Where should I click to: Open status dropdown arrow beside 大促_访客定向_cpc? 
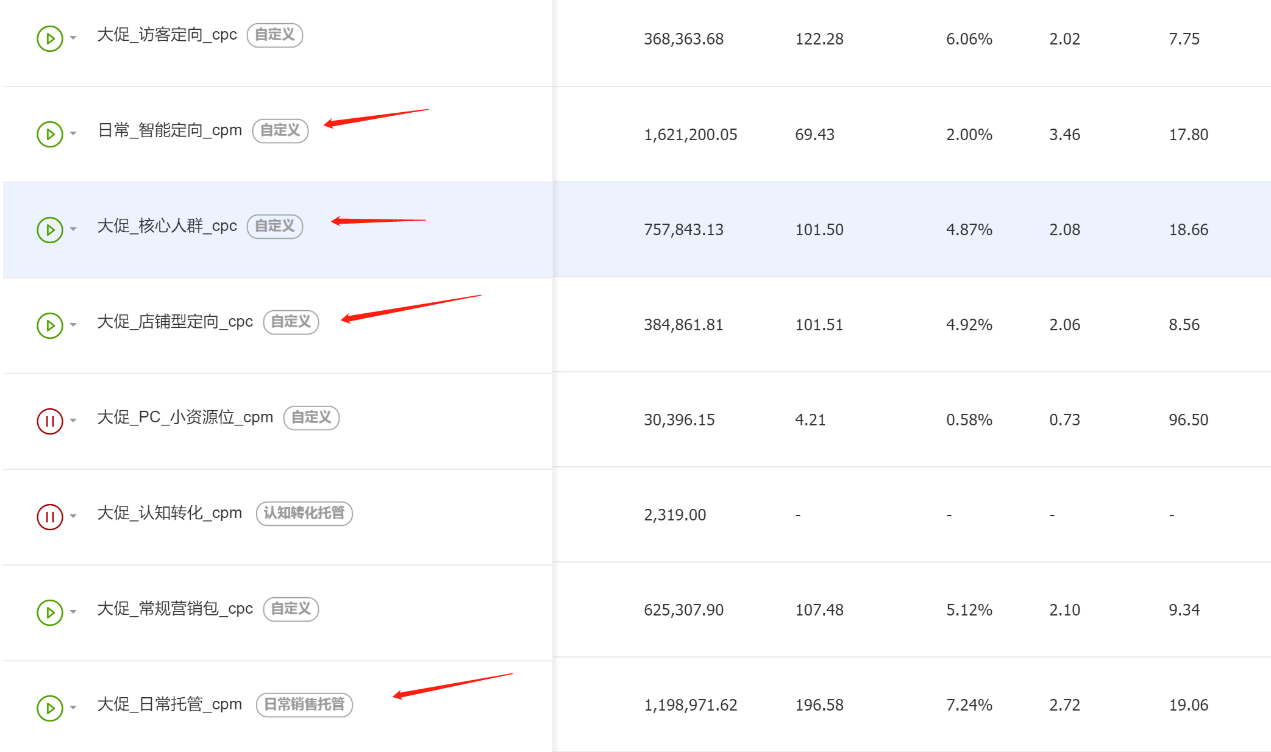[73, 40]
